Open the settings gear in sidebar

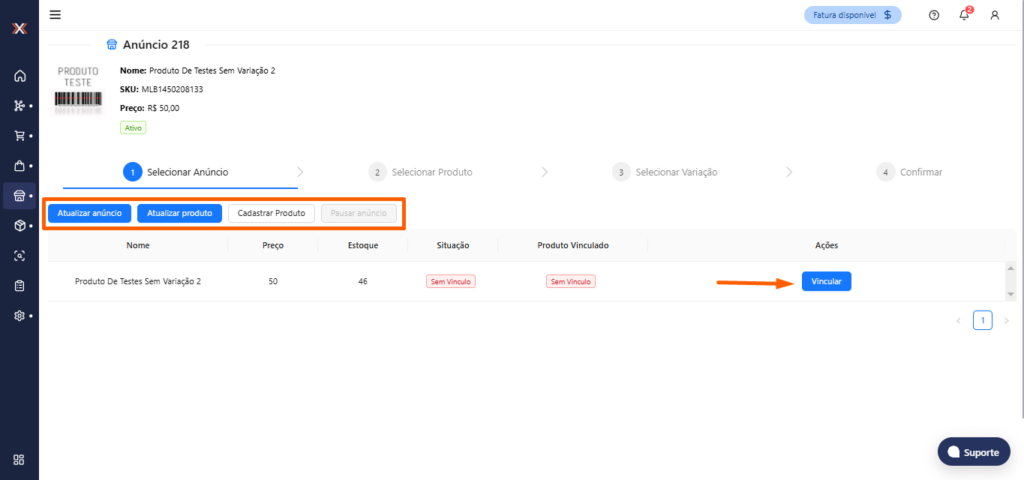19,315
